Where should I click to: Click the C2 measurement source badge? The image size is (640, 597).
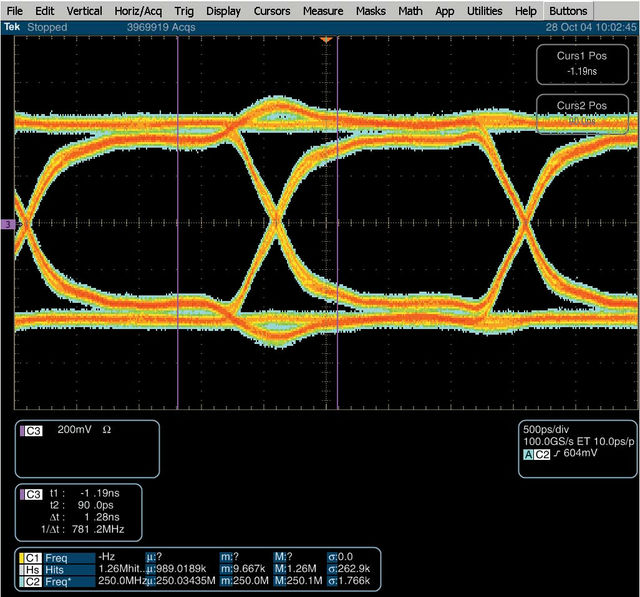click(31, 581)
